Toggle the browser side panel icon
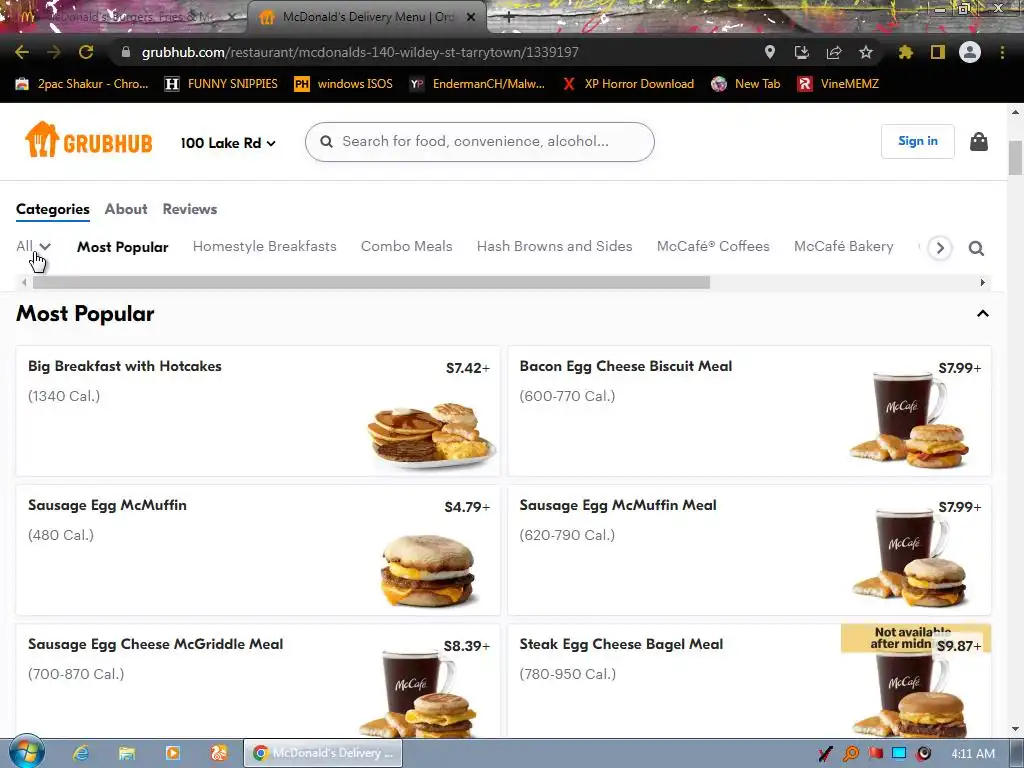Viewport: 1024px width, 768px height. click(x=938, y=52)
